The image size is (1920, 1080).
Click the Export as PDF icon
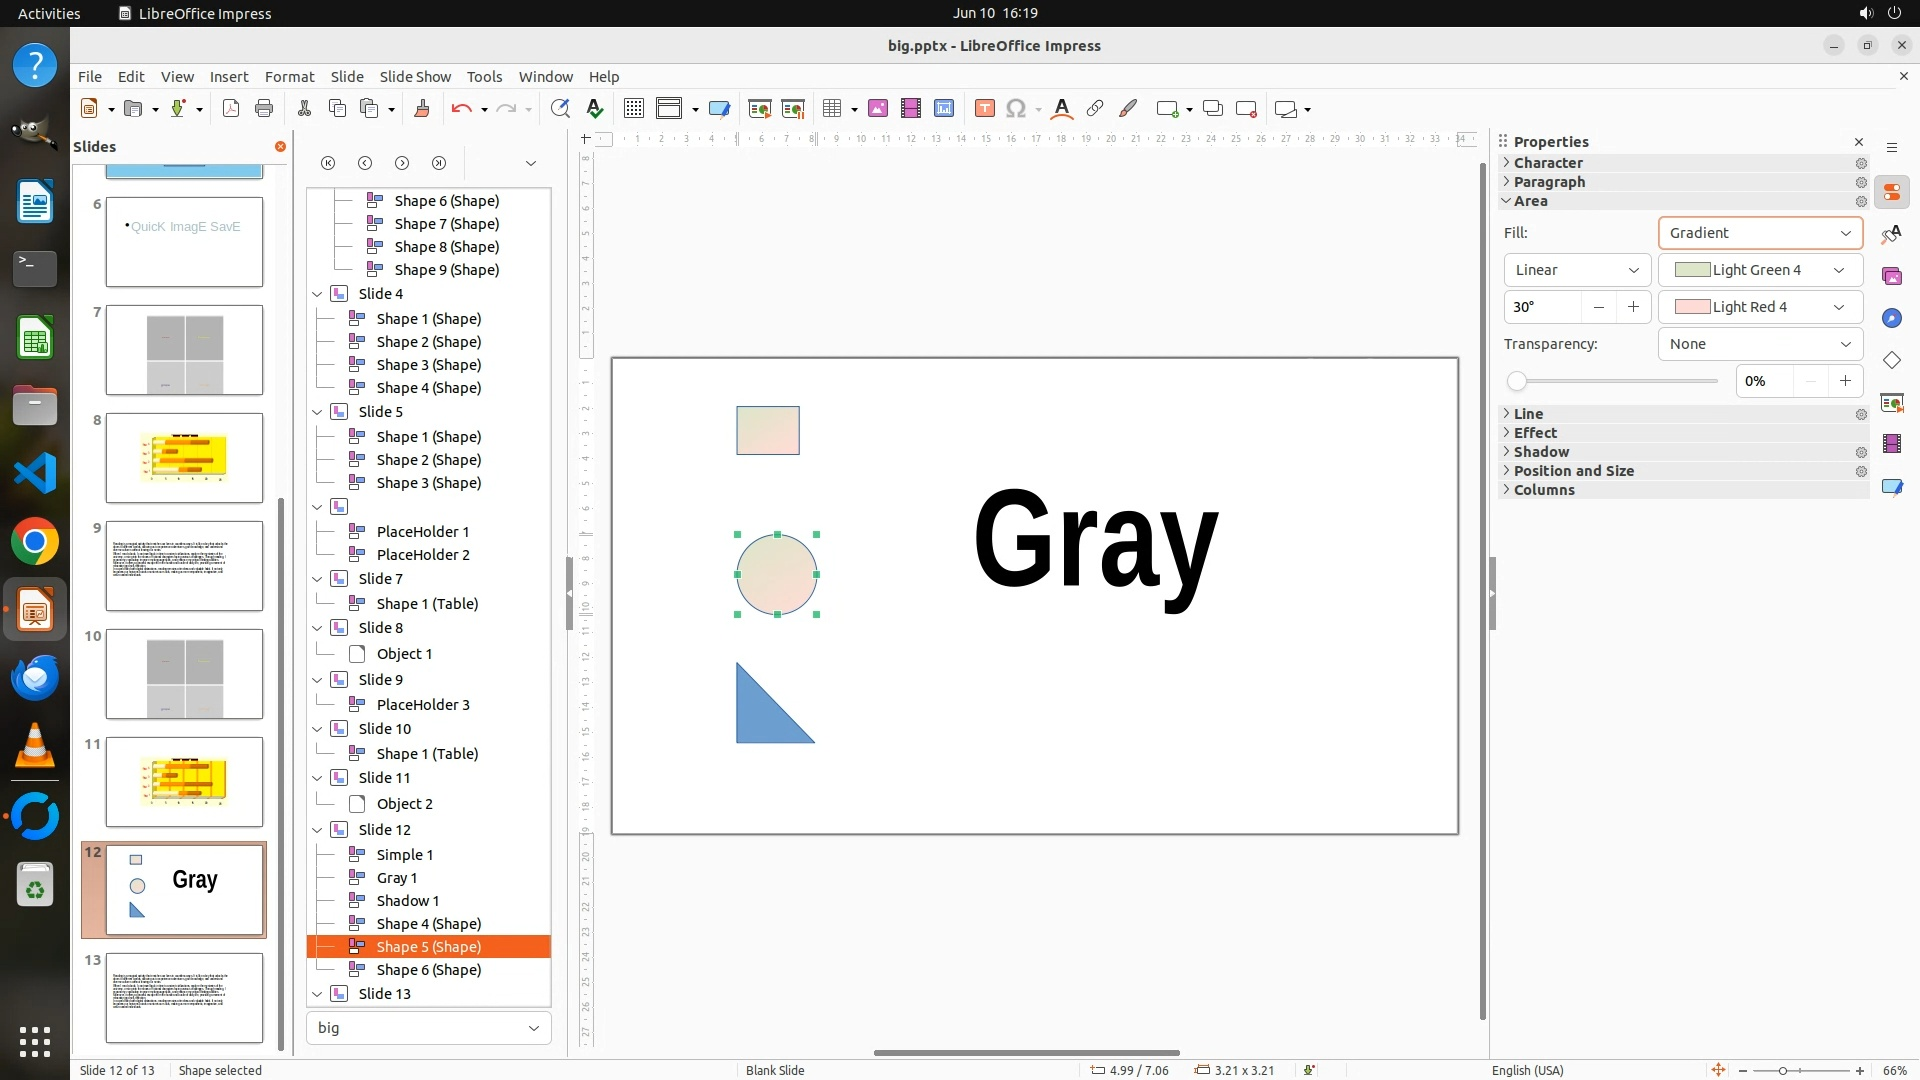pyautogui.click(x=231, y=109)
